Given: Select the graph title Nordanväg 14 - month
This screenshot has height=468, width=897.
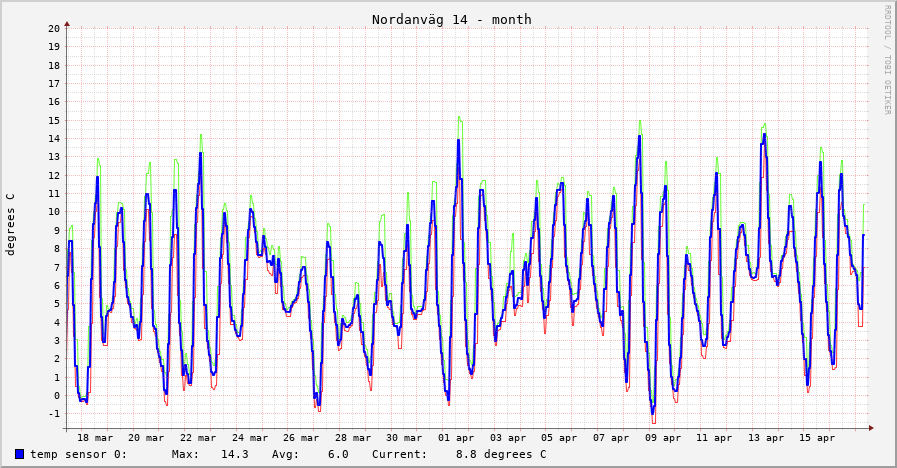Looking at the screenshot, I should (x=451, y=20).
